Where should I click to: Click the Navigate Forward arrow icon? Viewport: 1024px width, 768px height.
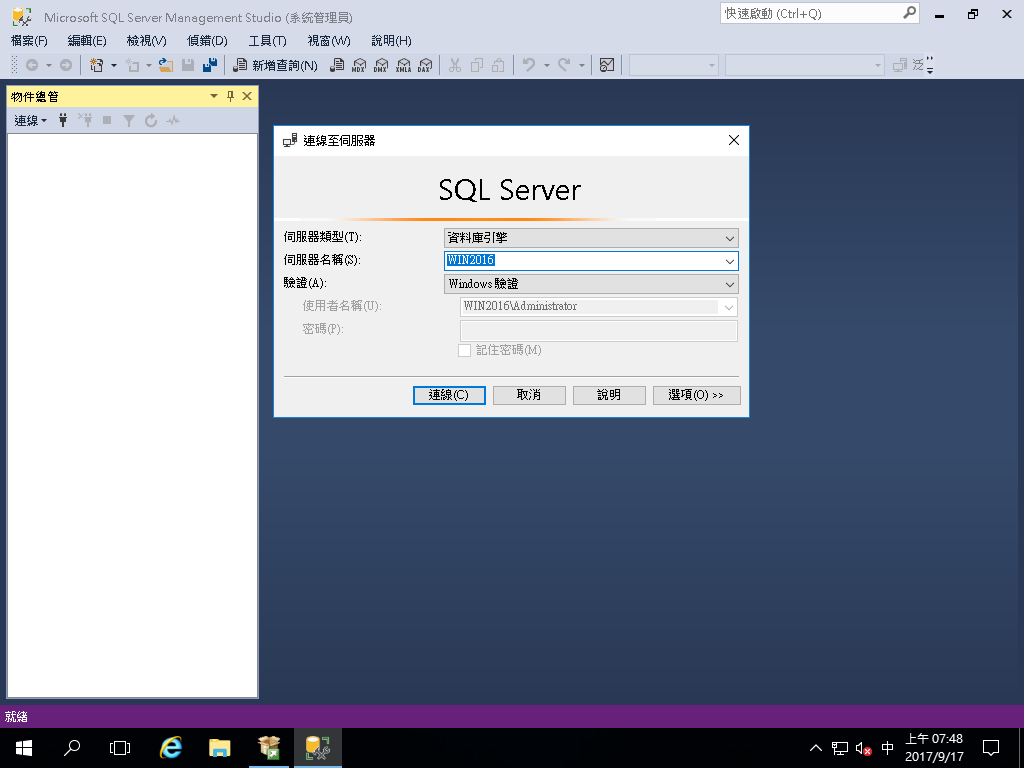click(66, 65)
